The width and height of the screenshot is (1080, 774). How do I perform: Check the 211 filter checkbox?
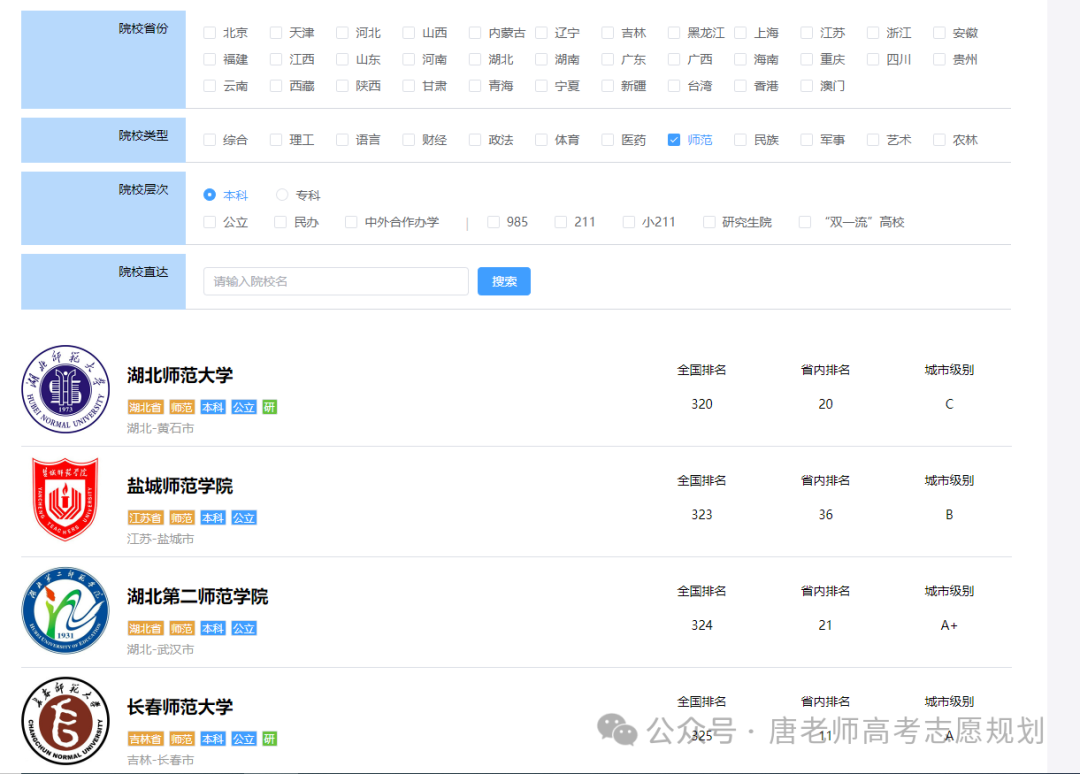click(561, 222)
